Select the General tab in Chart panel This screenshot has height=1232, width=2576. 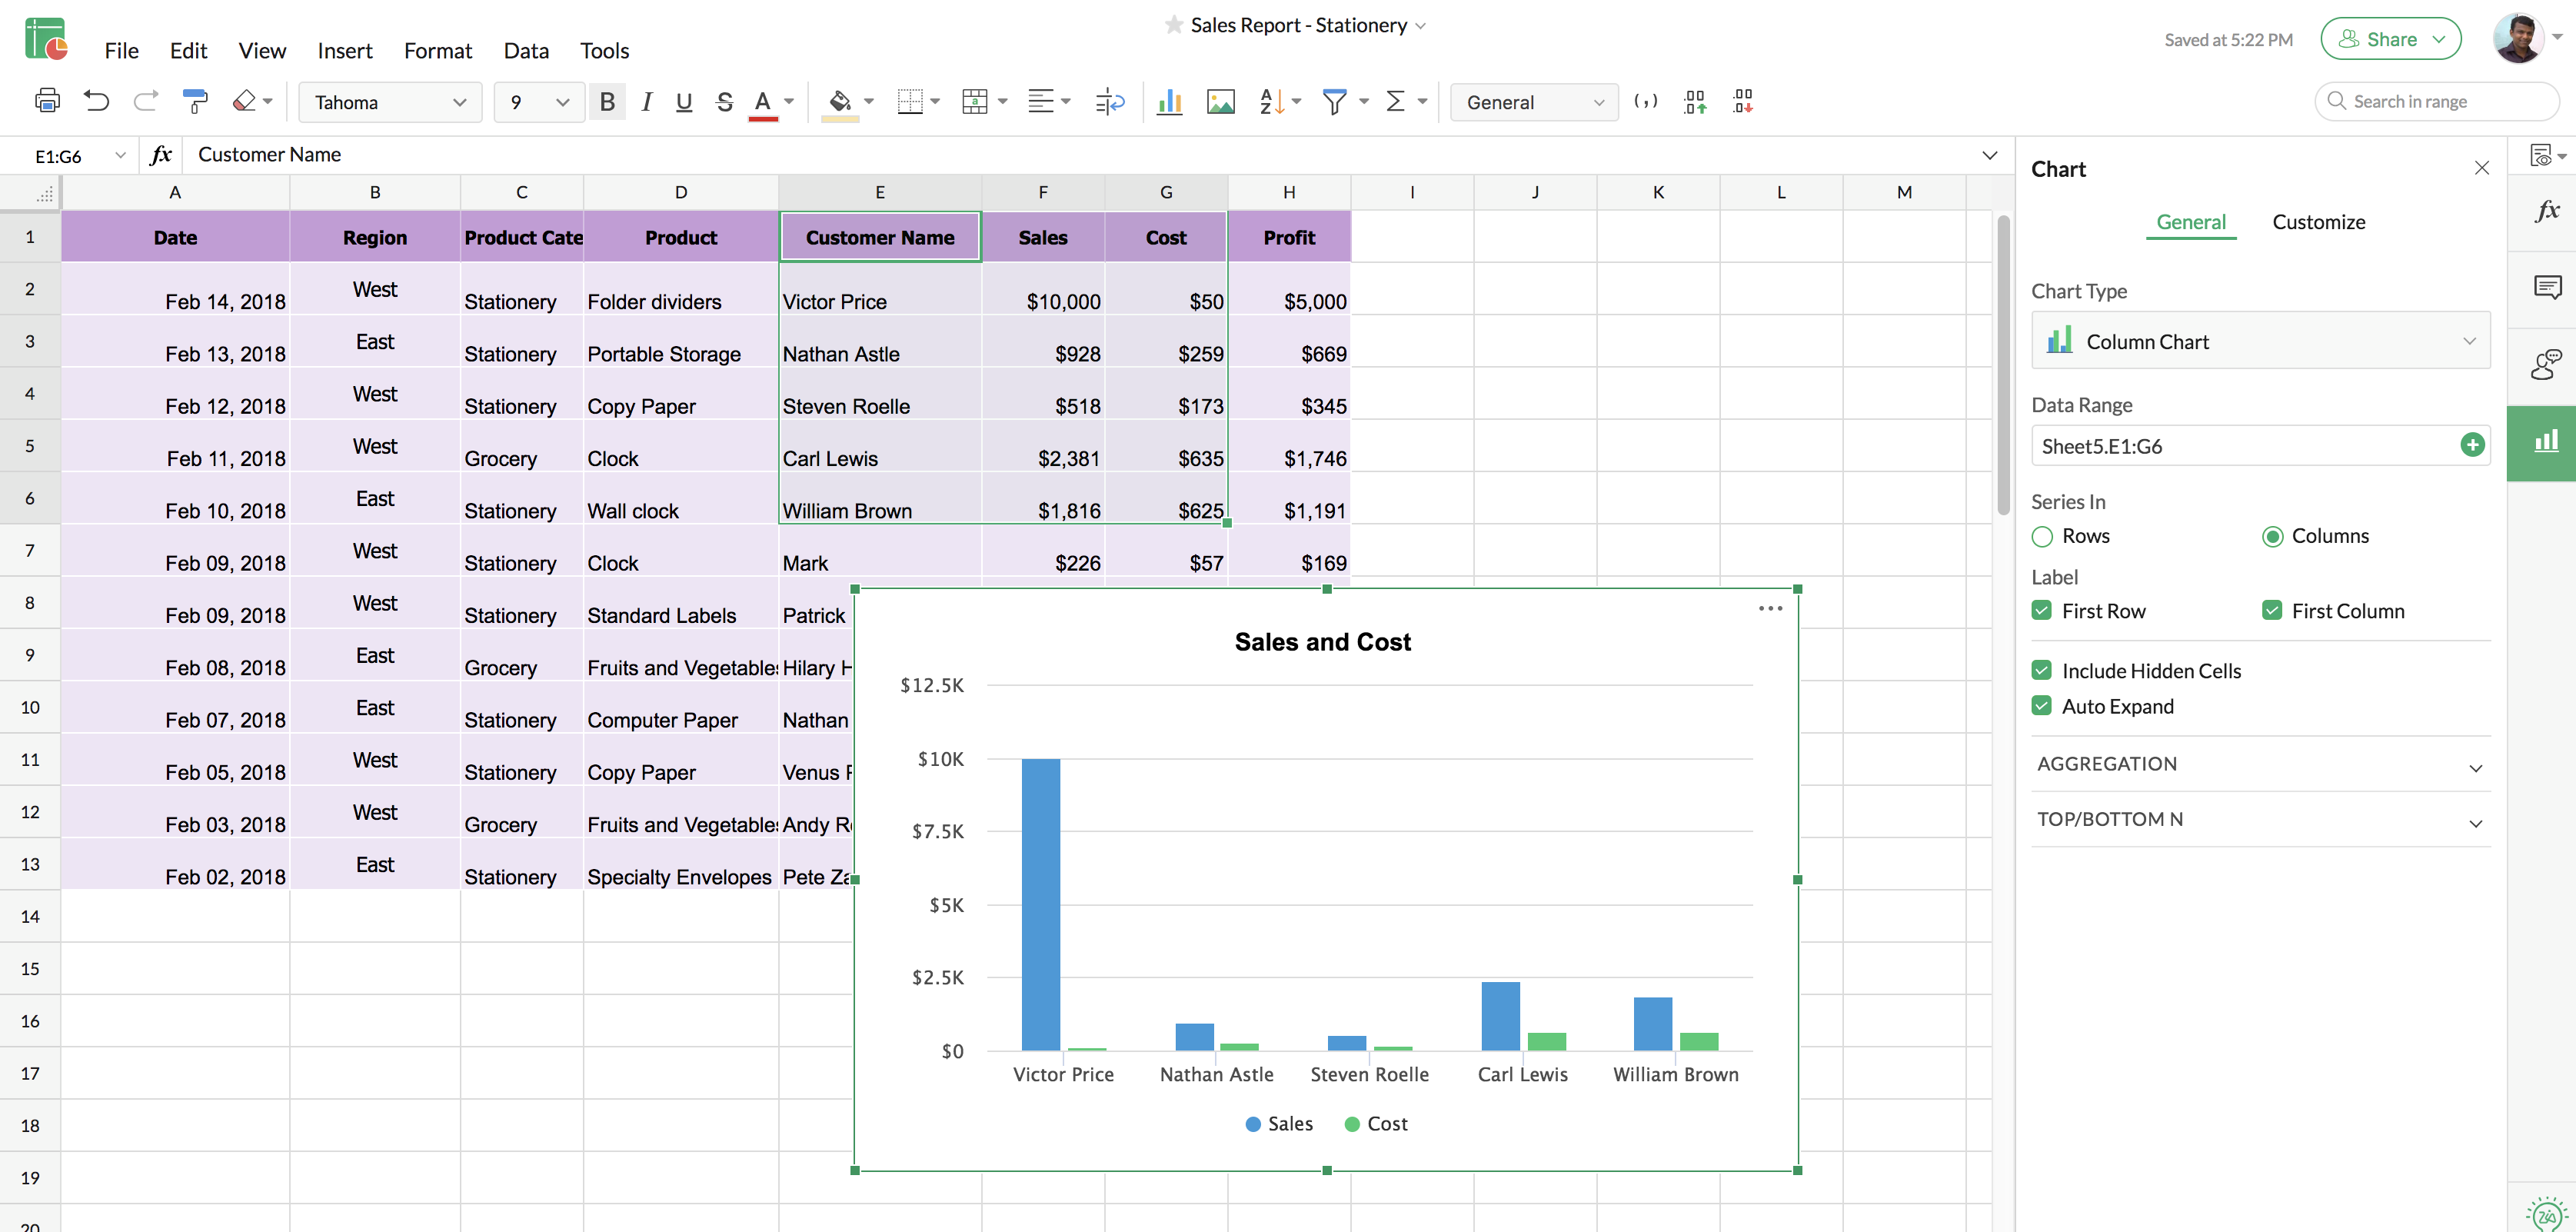pos(2190,221)
